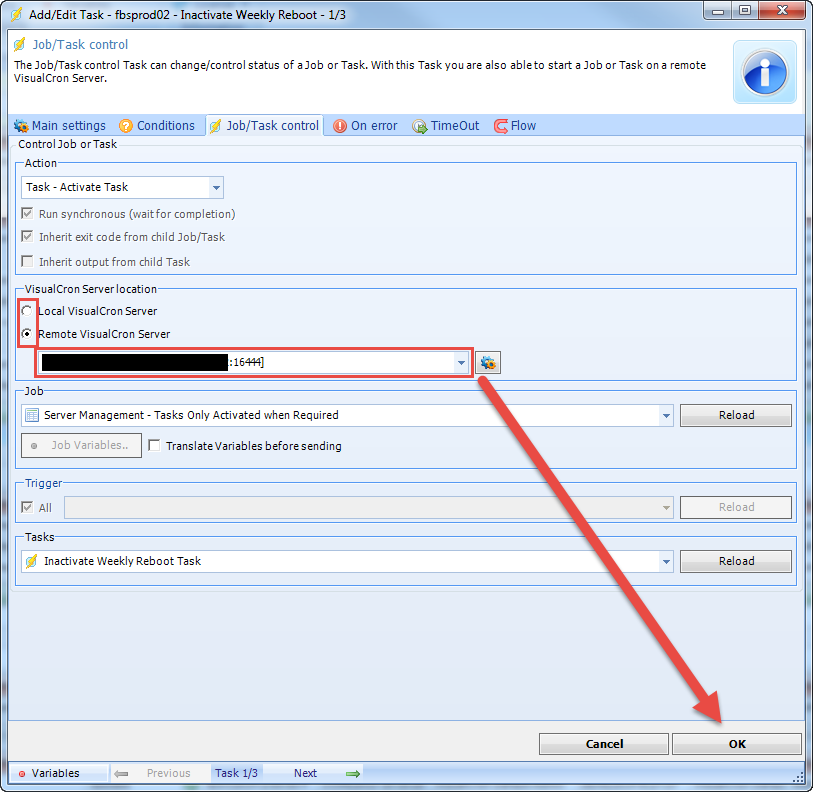
Task: Expand the Job selection dropdown
Action: tap(666, 415)
